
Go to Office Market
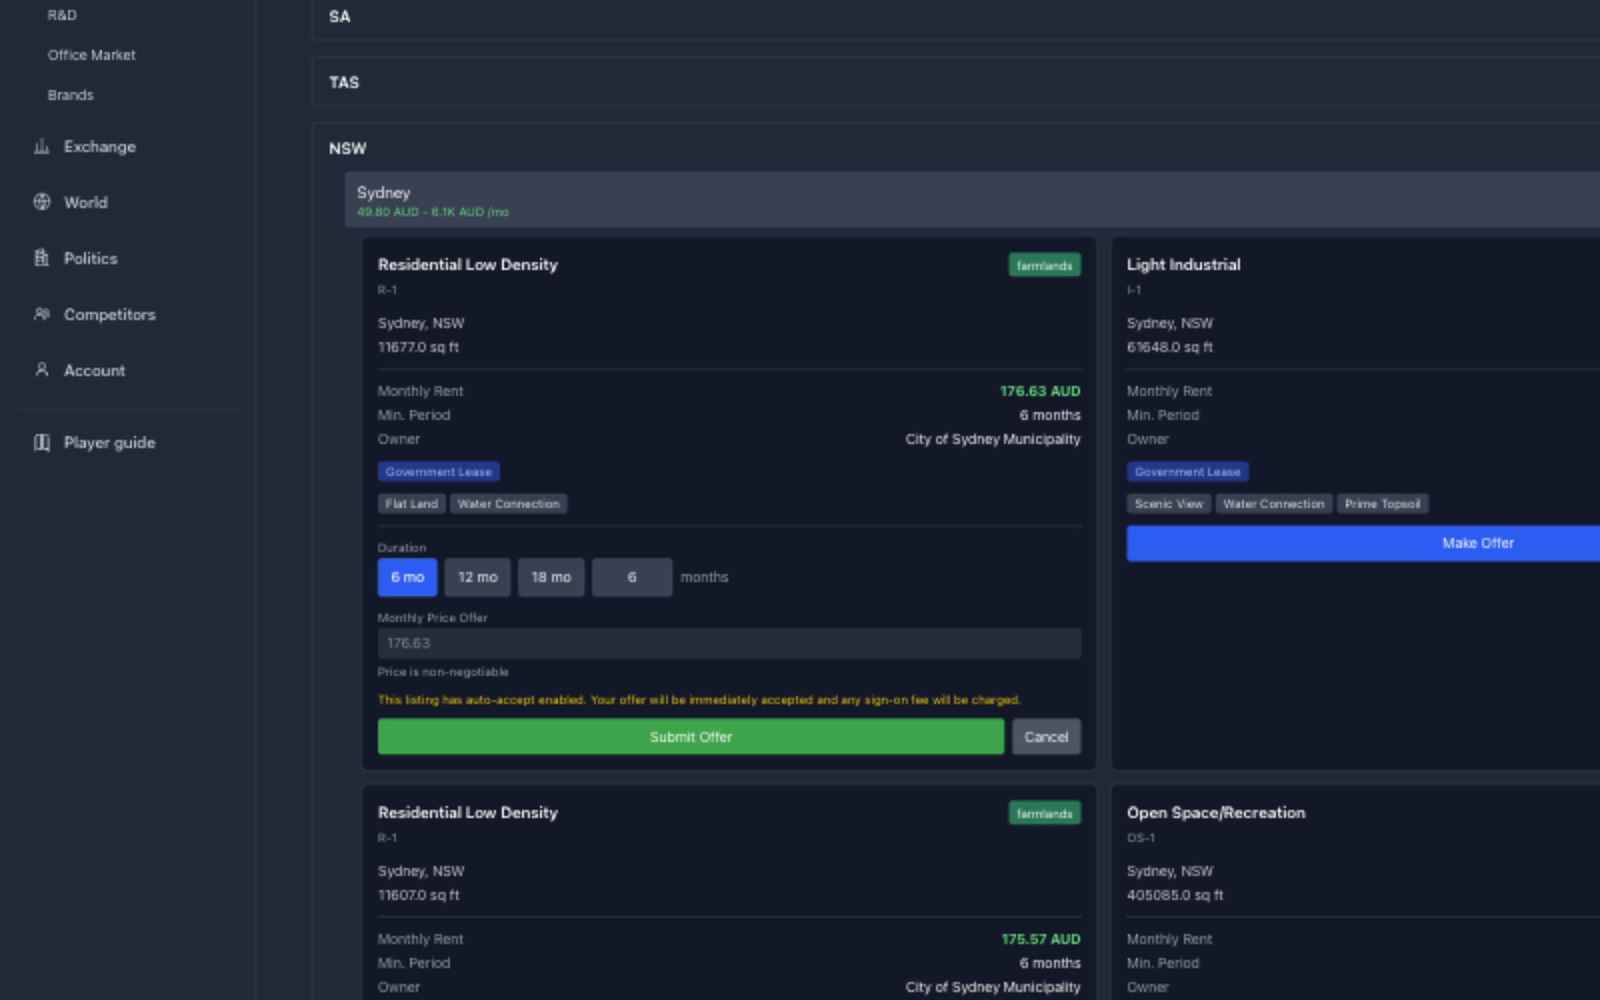[x=91, y=55]
